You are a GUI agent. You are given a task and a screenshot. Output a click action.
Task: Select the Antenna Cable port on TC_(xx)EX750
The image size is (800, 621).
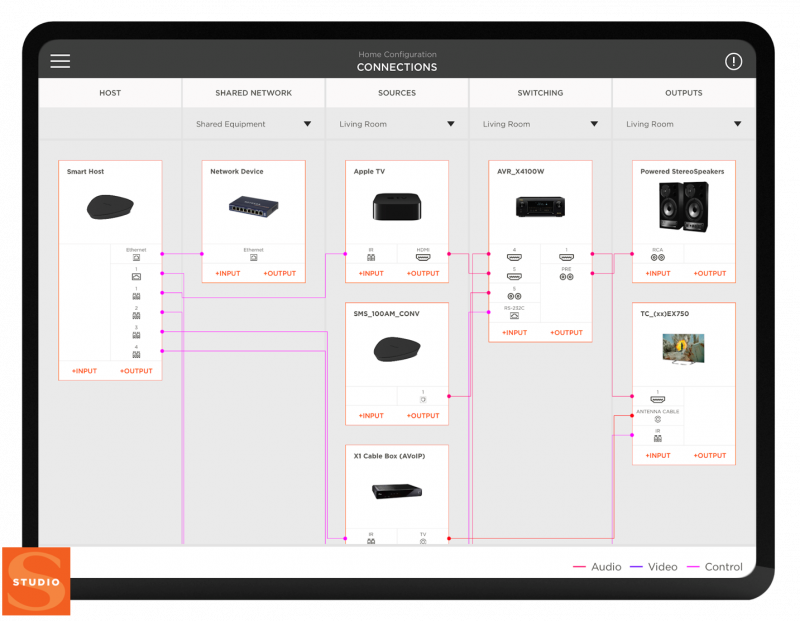pos(658,419)
